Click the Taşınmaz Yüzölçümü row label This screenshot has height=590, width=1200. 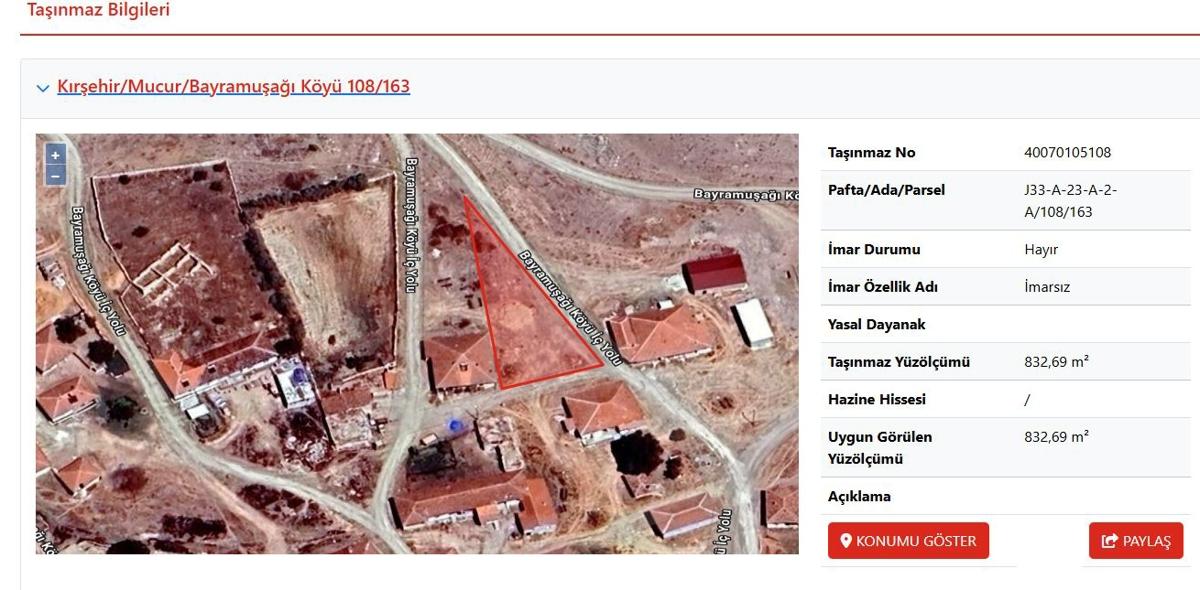coord(899,362)
